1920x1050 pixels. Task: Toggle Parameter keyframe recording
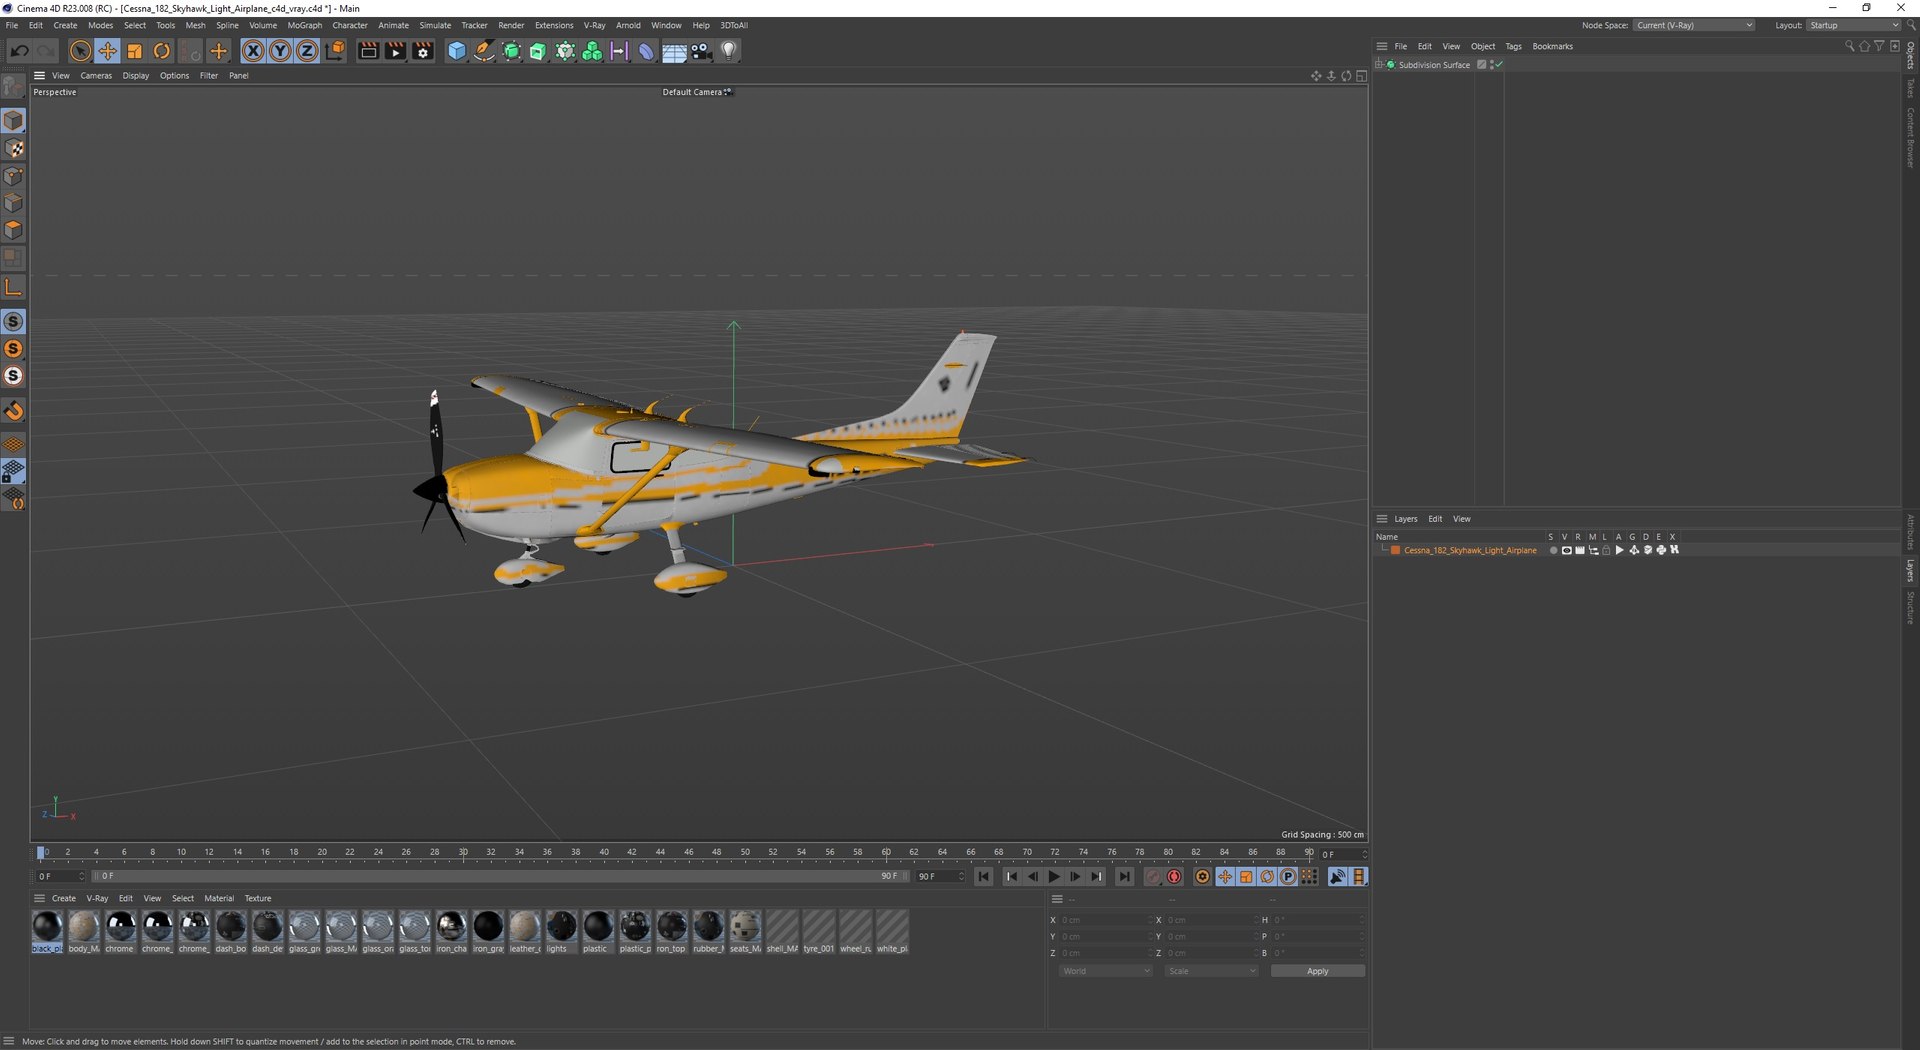(x=1288, y=877)
